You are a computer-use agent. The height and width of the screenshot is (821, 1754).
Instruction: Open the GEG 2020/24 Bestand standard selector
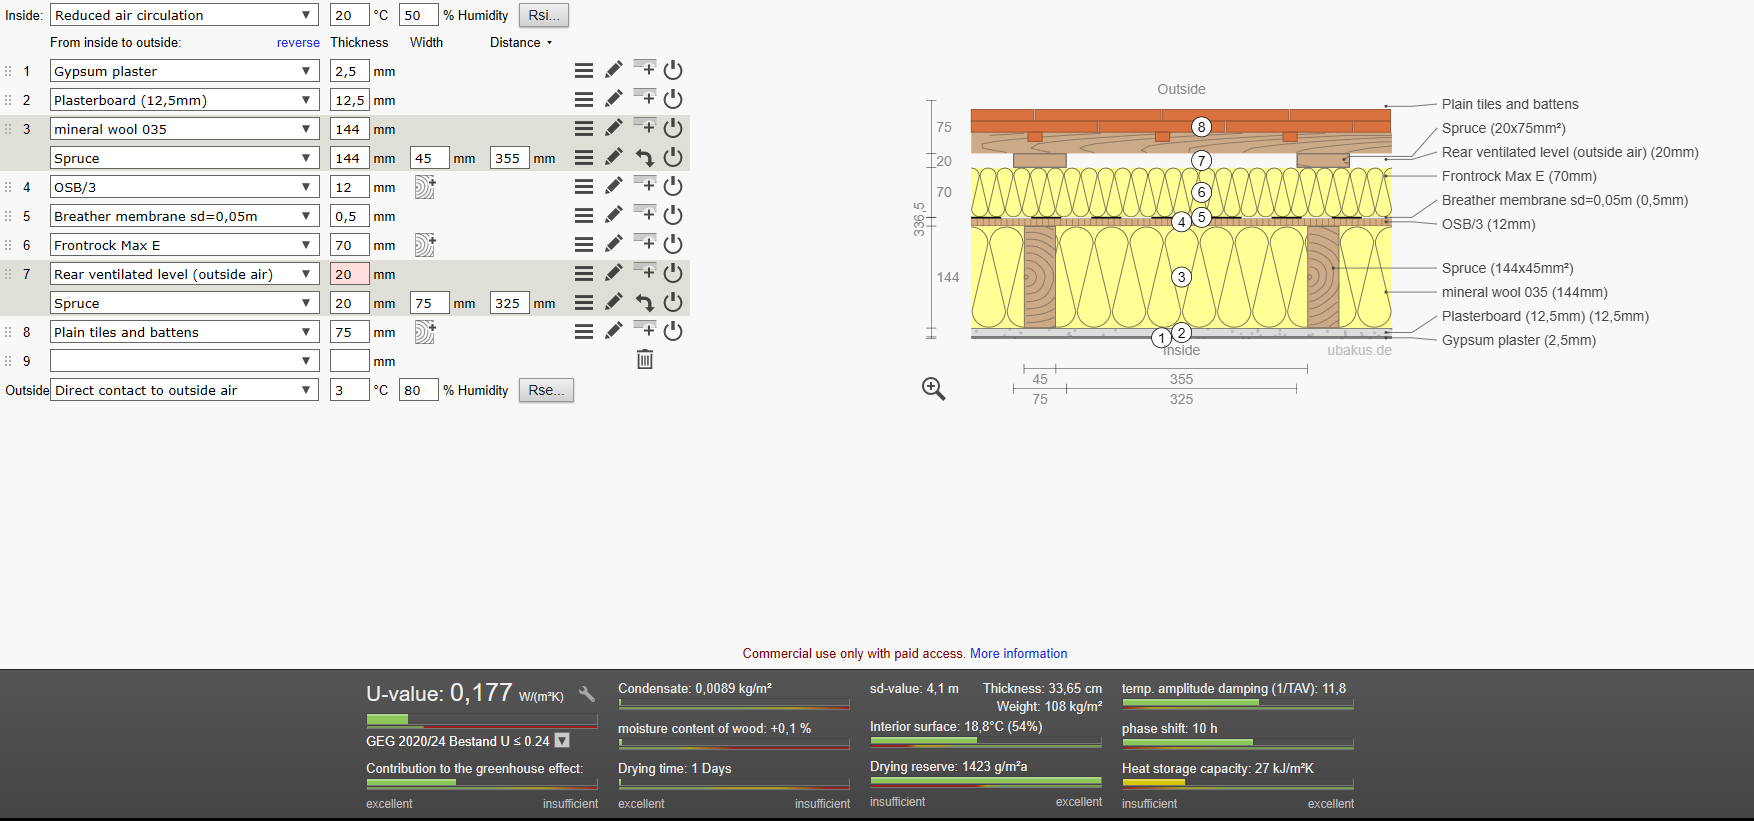click(x=562, y=741)
